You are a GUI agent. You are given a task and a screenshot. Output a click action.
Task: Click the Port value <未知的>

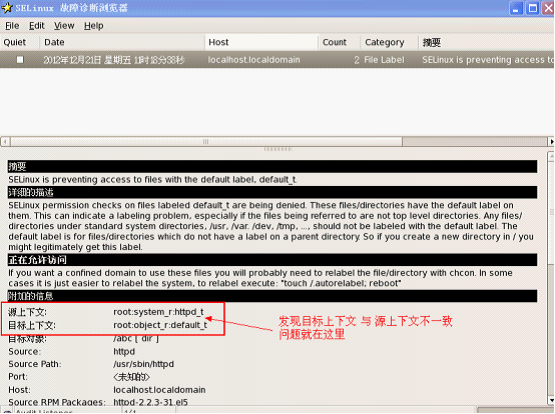(131, 377)
